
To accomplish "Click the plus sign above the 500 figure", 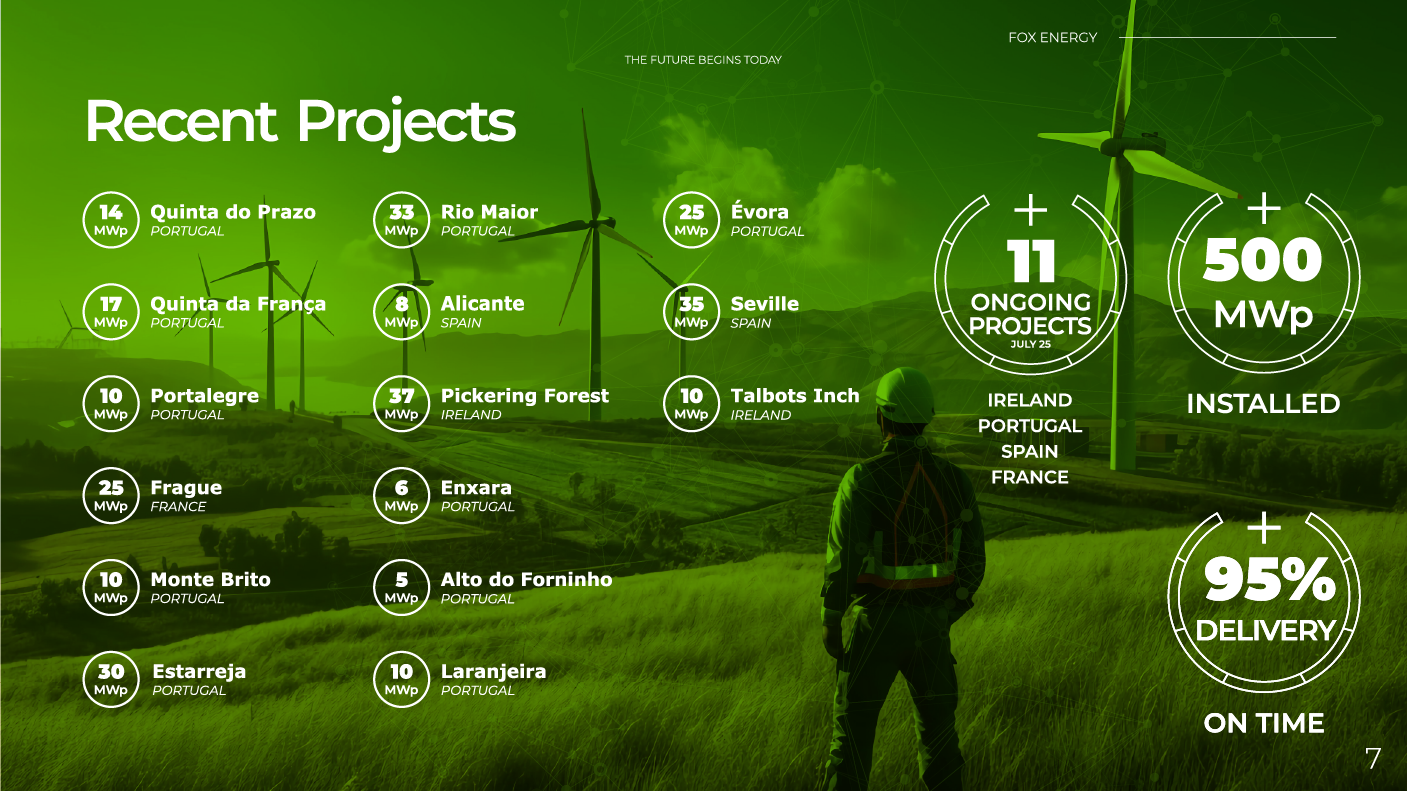I will pyautogui.click(x=1264, y=209).
